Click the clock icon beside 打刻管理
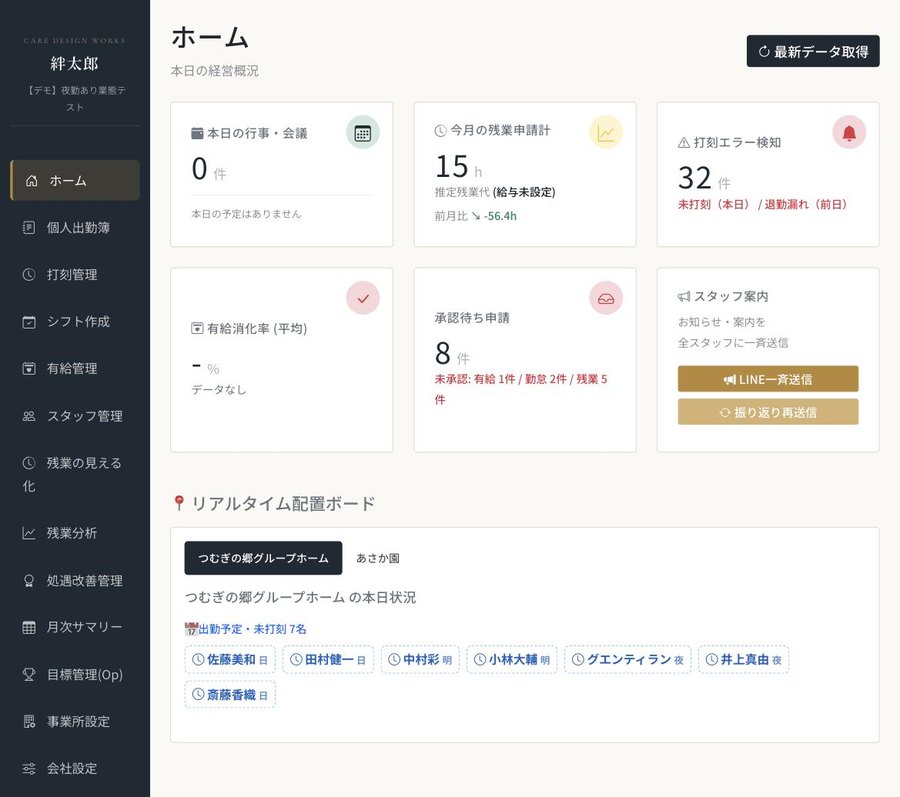The image size is (900, 797). 29,275
